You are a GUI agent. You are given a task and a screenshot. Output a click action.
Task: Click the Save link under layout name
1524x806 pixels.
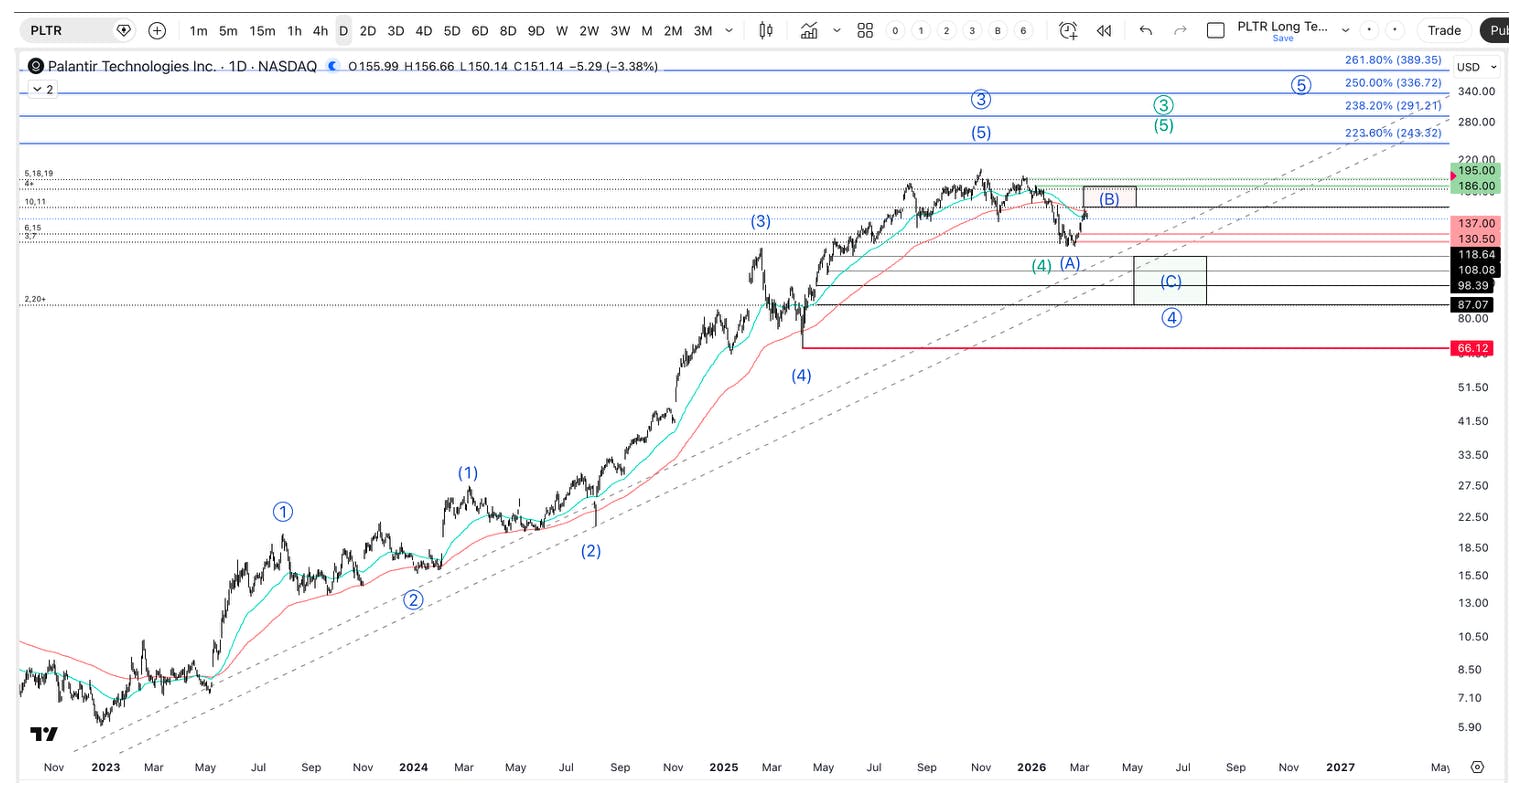1283,39
